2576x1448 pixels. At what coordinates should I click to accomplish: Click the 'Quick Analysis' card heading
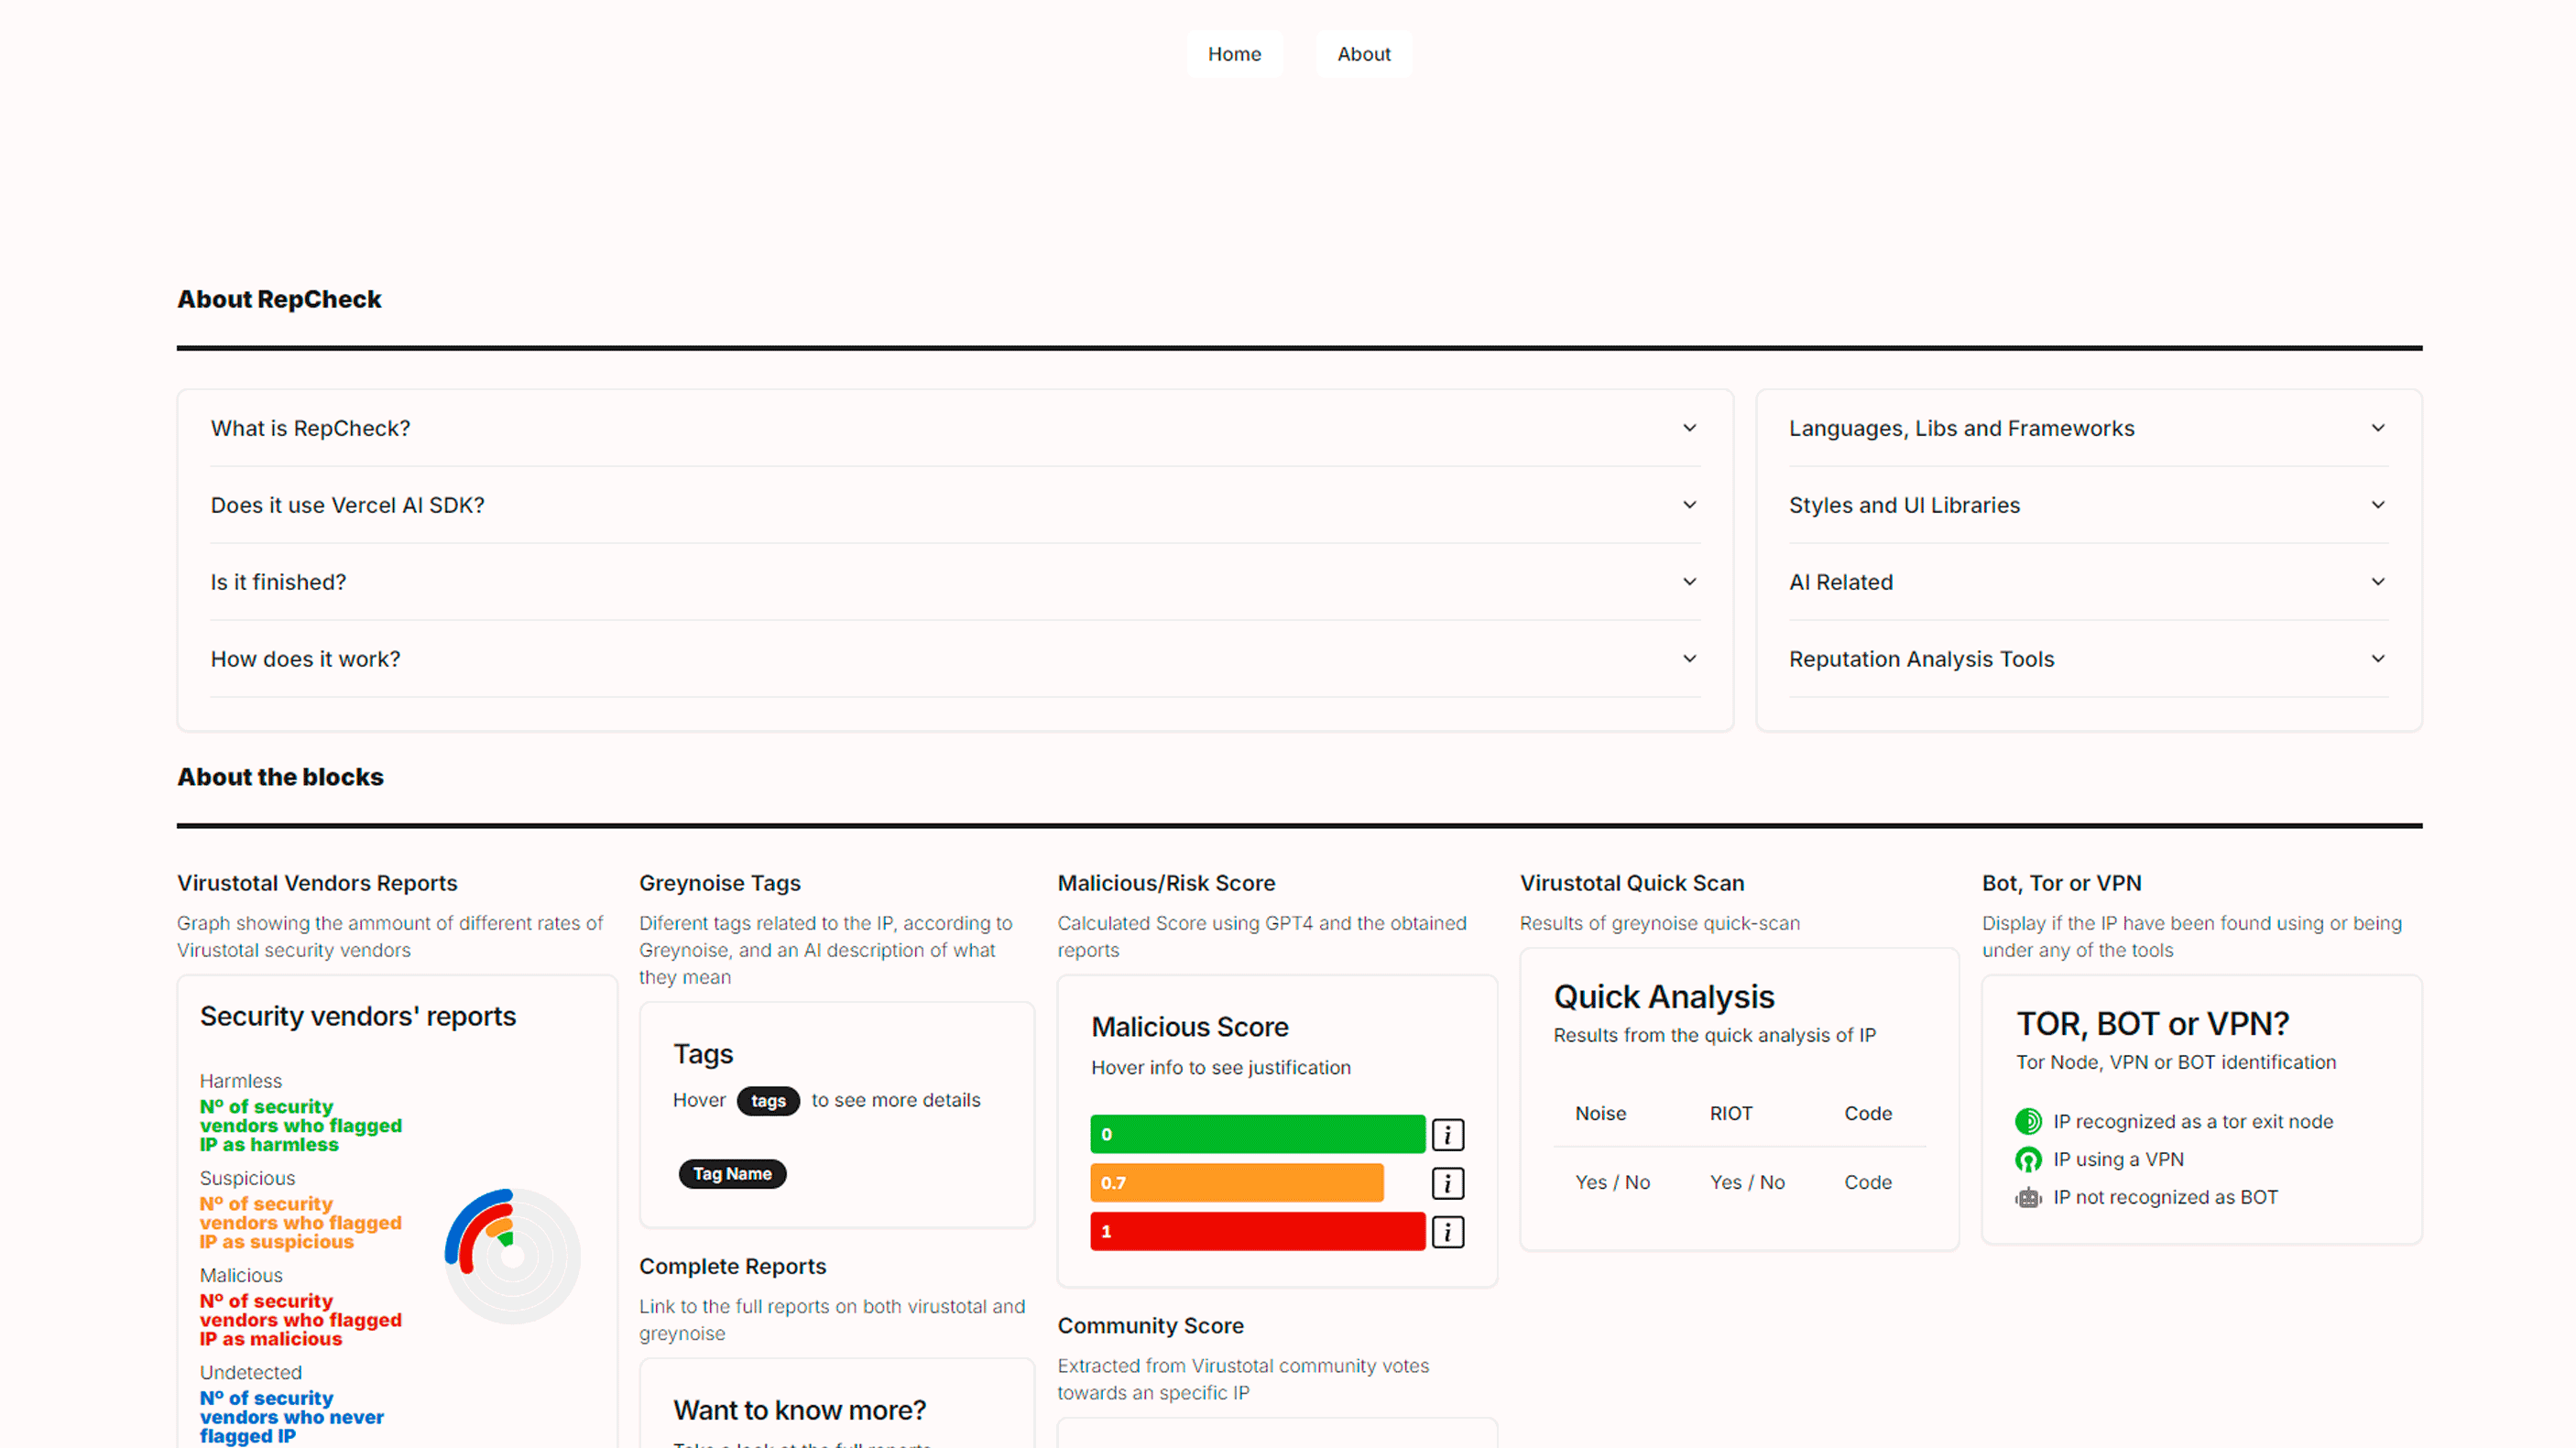(x=1663, y=997)
